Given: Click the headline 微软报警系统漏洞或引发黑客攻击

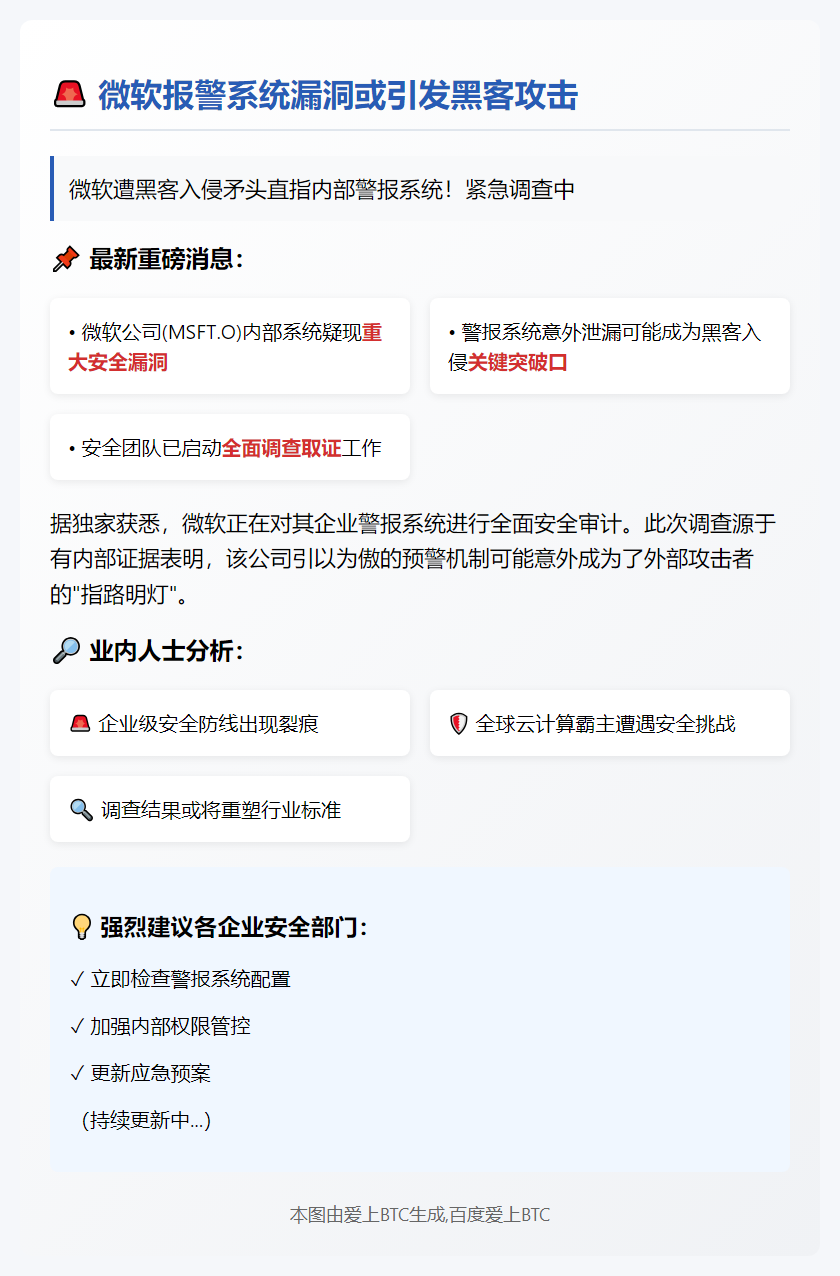Looking at the screenshot, I should coord(337,96).
